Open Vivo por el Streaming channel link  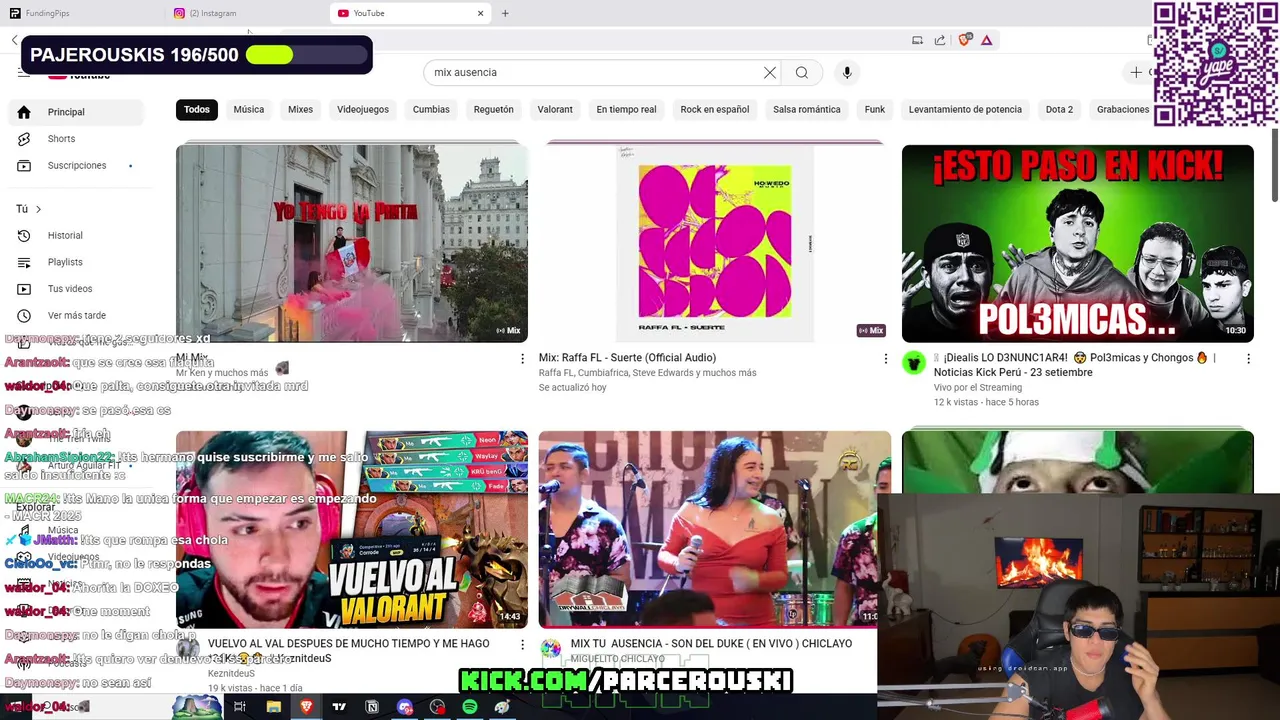coord(978,388)
